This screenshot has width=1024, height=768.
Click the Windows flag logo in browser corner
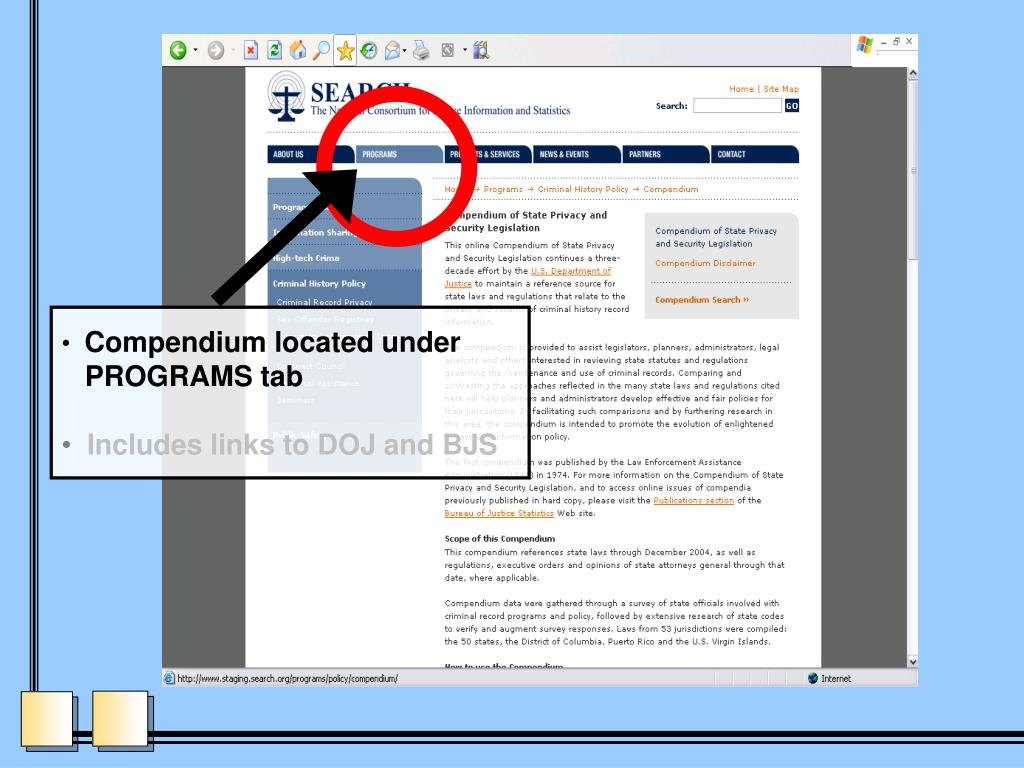coord(865,44)
